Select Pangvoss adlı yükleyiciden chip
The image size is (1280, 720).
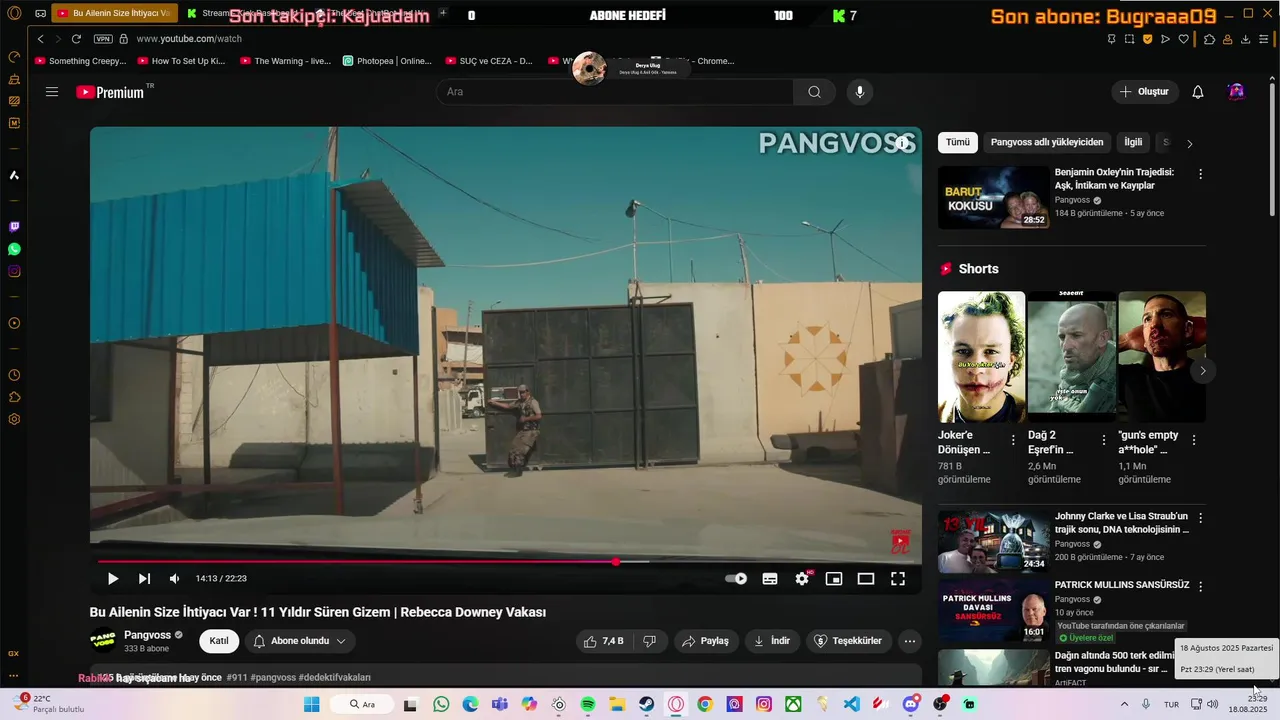pyautogui.click(x=1047, y=142)
